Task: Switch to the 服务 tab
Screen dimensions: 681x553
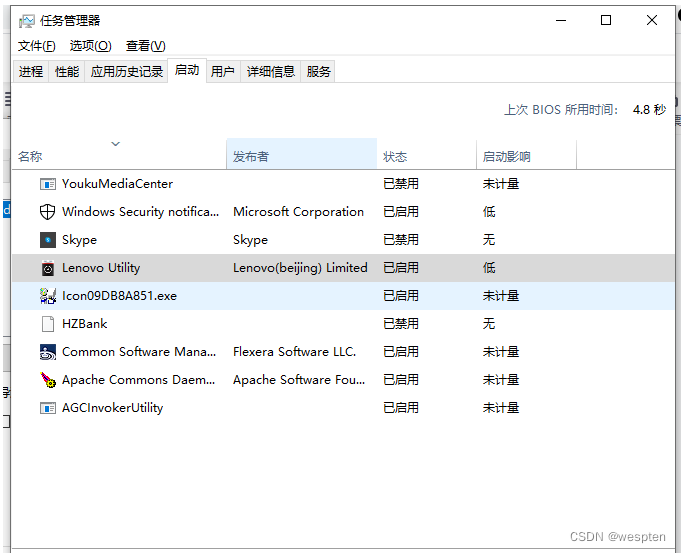Action: (318, 71)
